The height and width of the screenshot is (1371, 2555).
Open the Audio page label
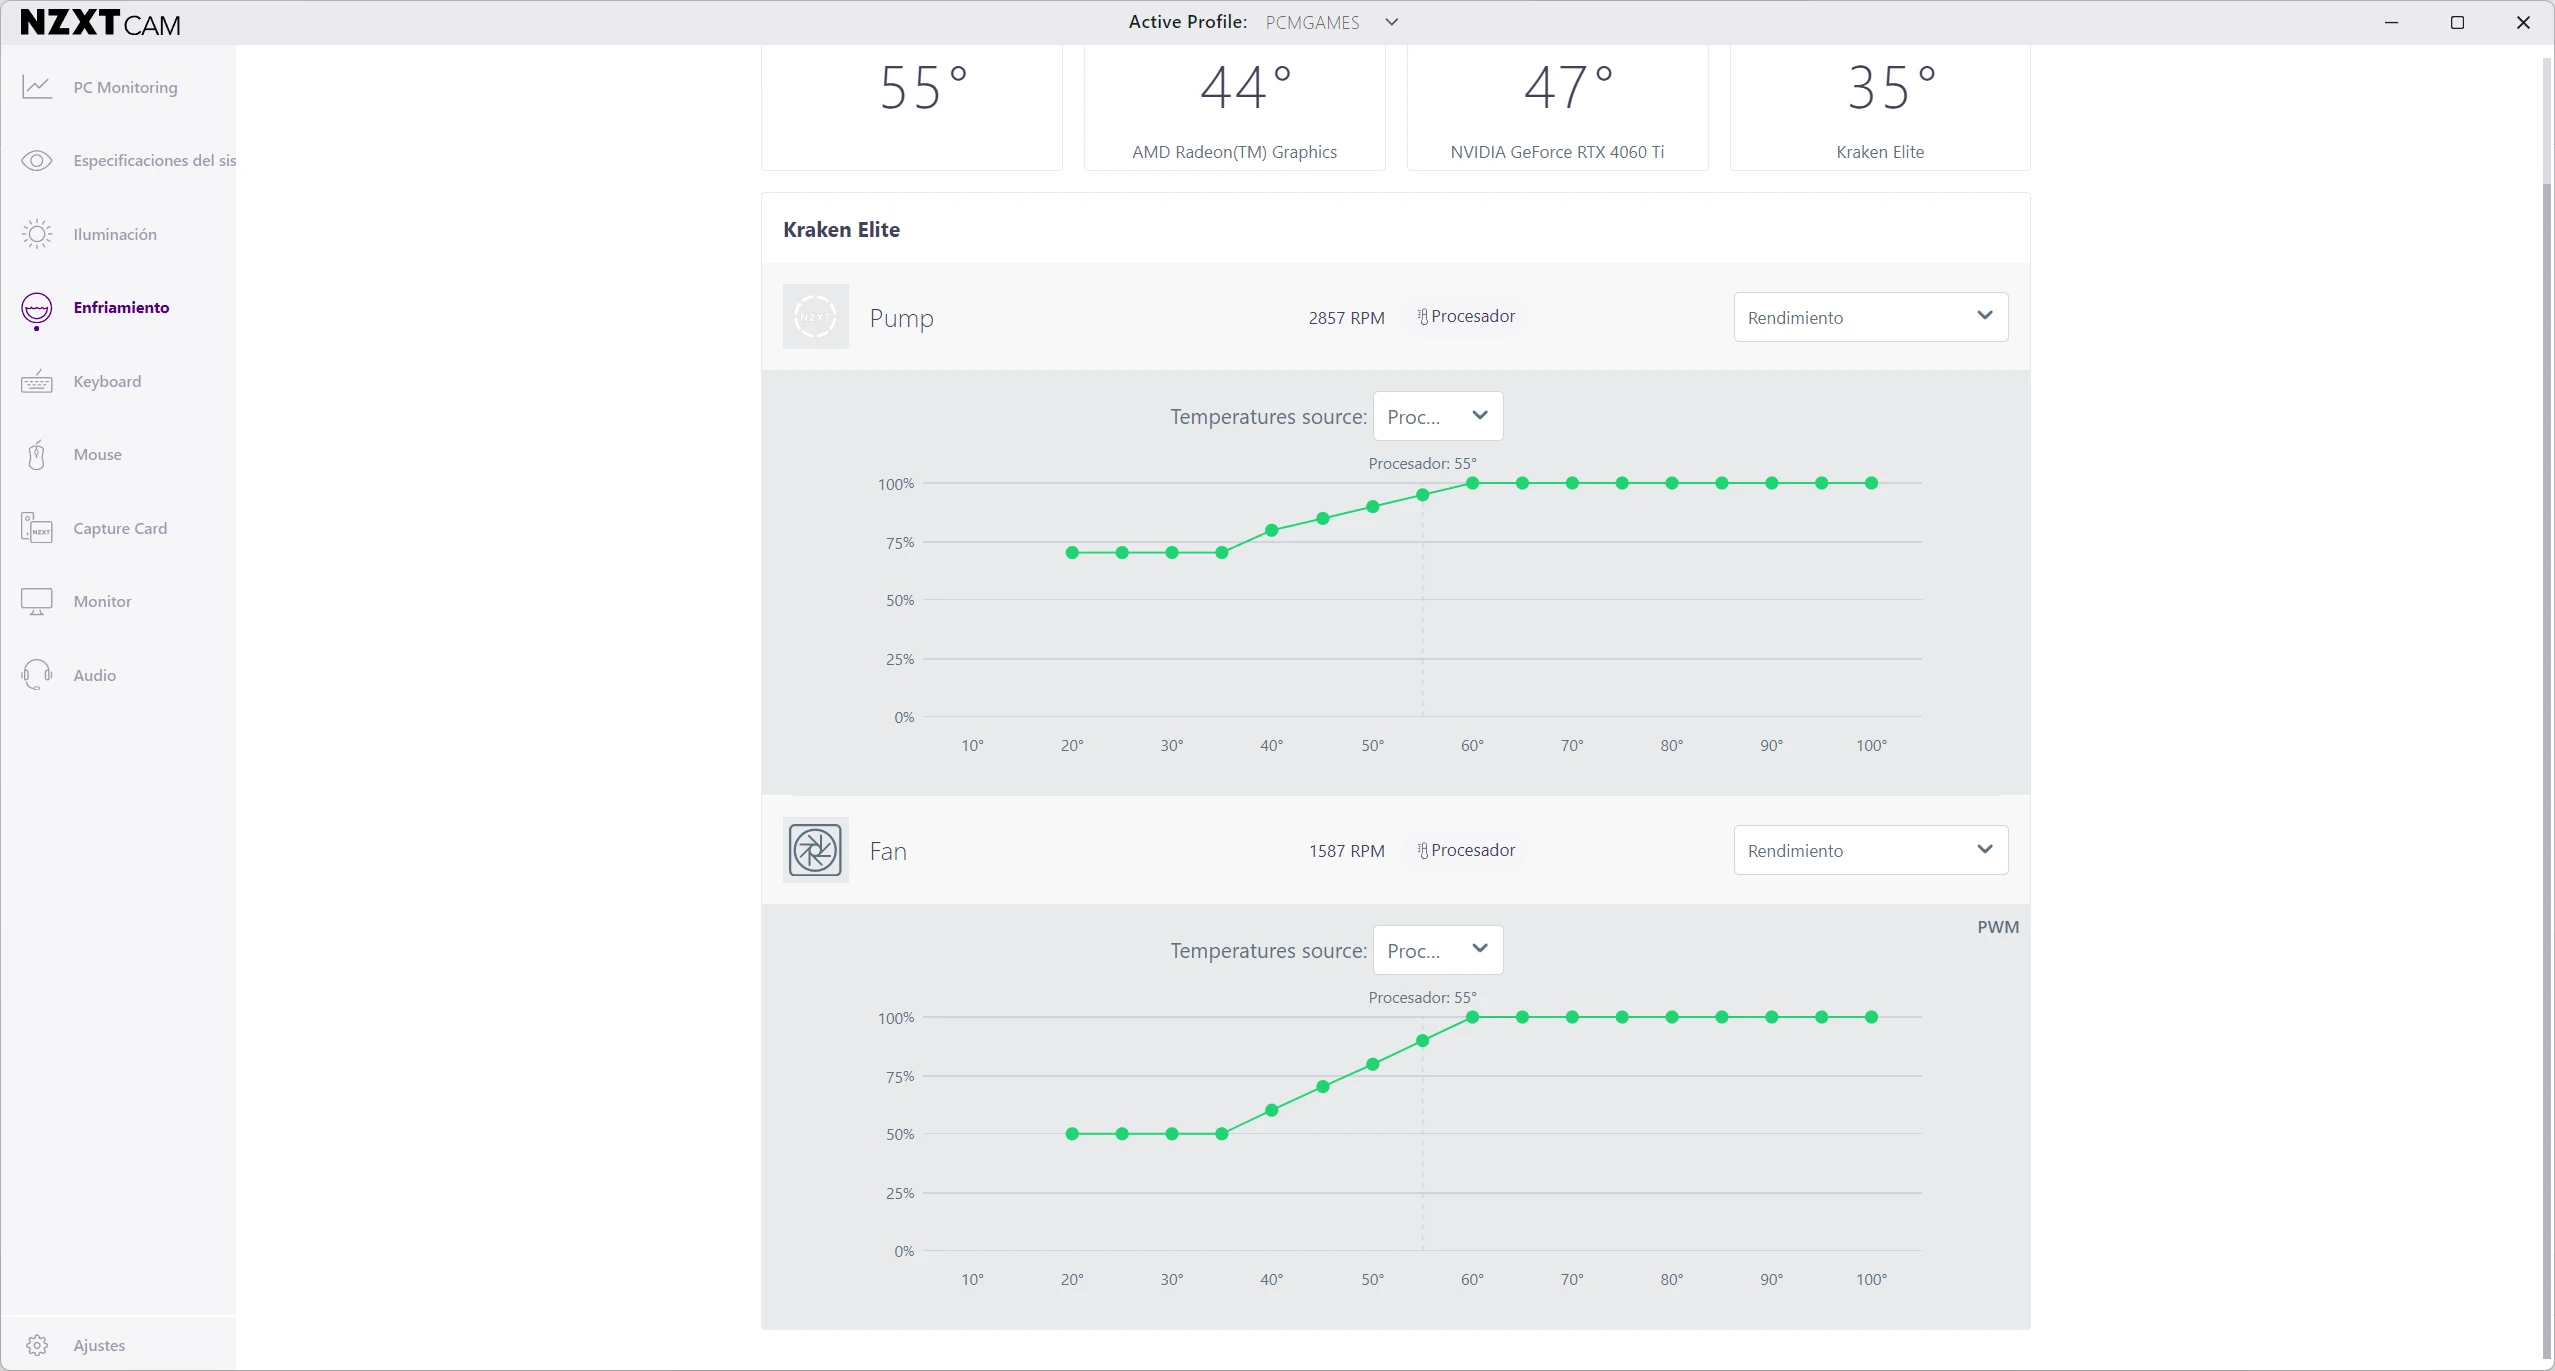[94, 675]
